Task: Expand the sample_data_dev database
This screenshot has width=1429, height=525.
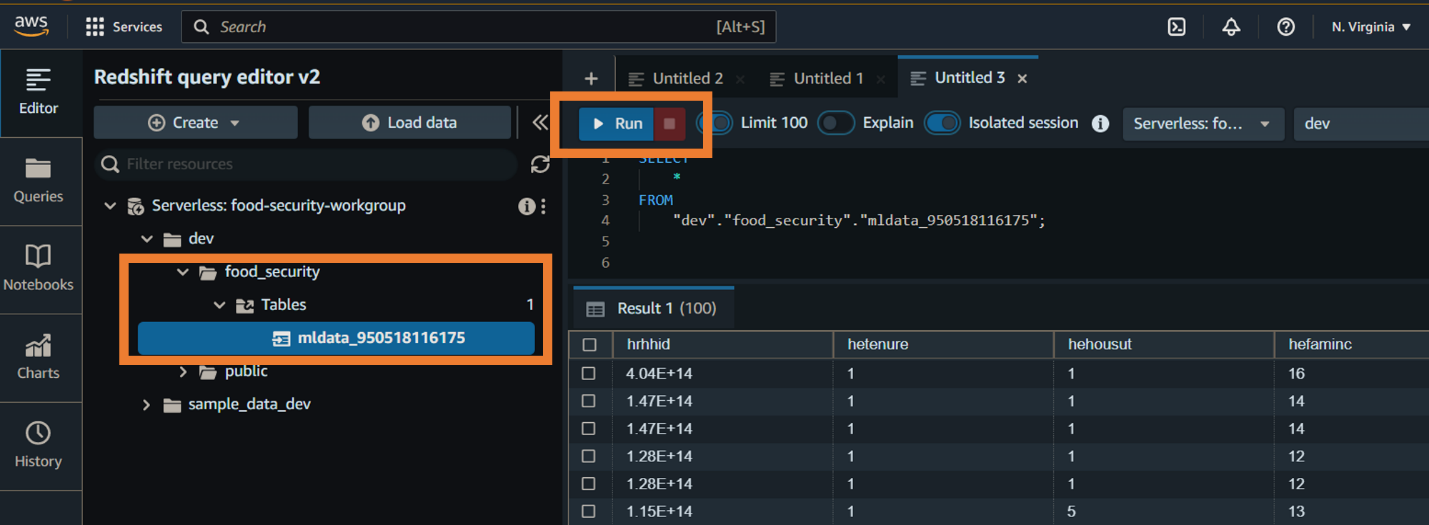Action: pyautogui.click(x=147, y=404)
